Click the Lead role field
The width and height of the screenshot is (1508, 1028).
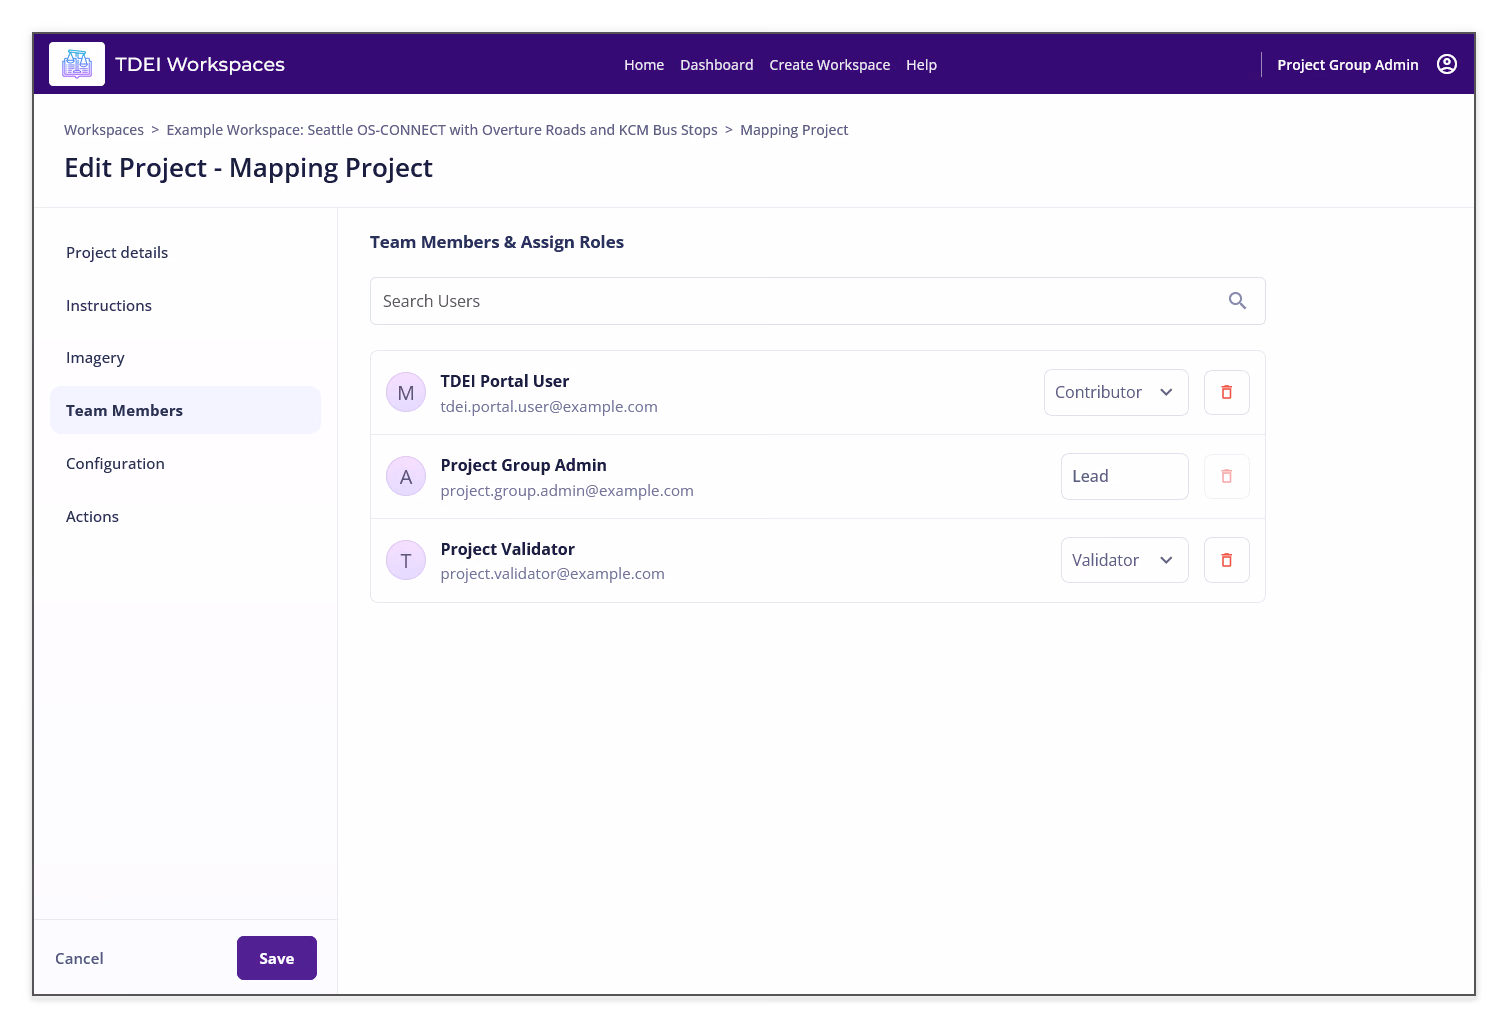(x=1124, y=476)
